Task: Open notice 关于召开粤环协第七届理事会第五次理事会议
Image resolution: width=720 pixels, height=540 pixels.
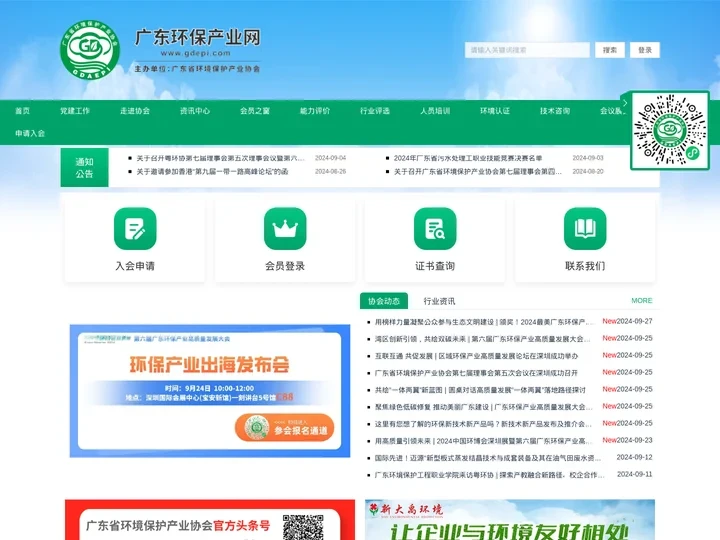Action: click(x=220, y=158)
